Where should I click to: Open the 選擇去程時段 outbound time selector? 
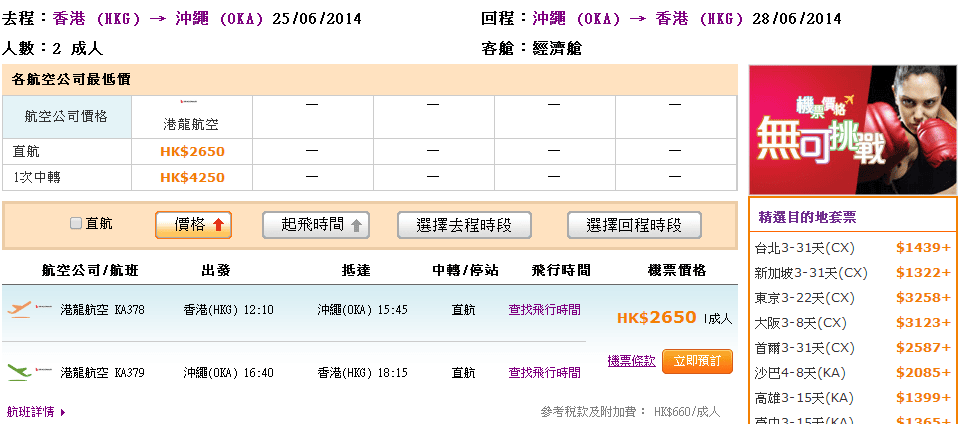[x=463, y=225]
